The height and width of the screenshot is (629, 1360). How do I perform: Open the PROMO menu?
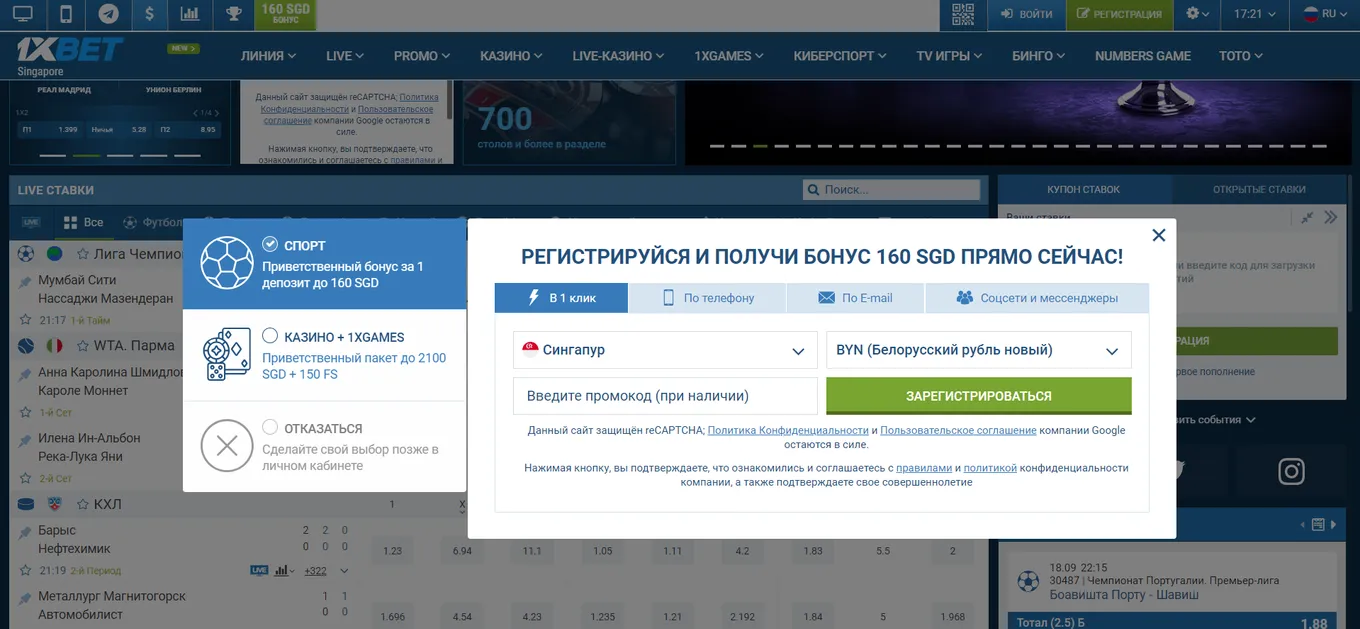pyautogui.click(x=422, y=56)
